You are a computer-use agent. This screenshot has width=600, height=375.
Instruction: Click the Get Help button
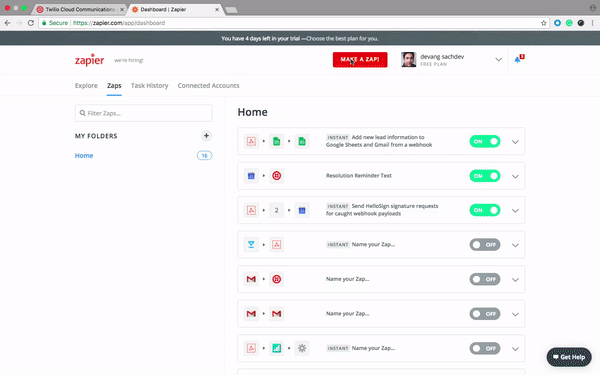(x=569, y=357)
